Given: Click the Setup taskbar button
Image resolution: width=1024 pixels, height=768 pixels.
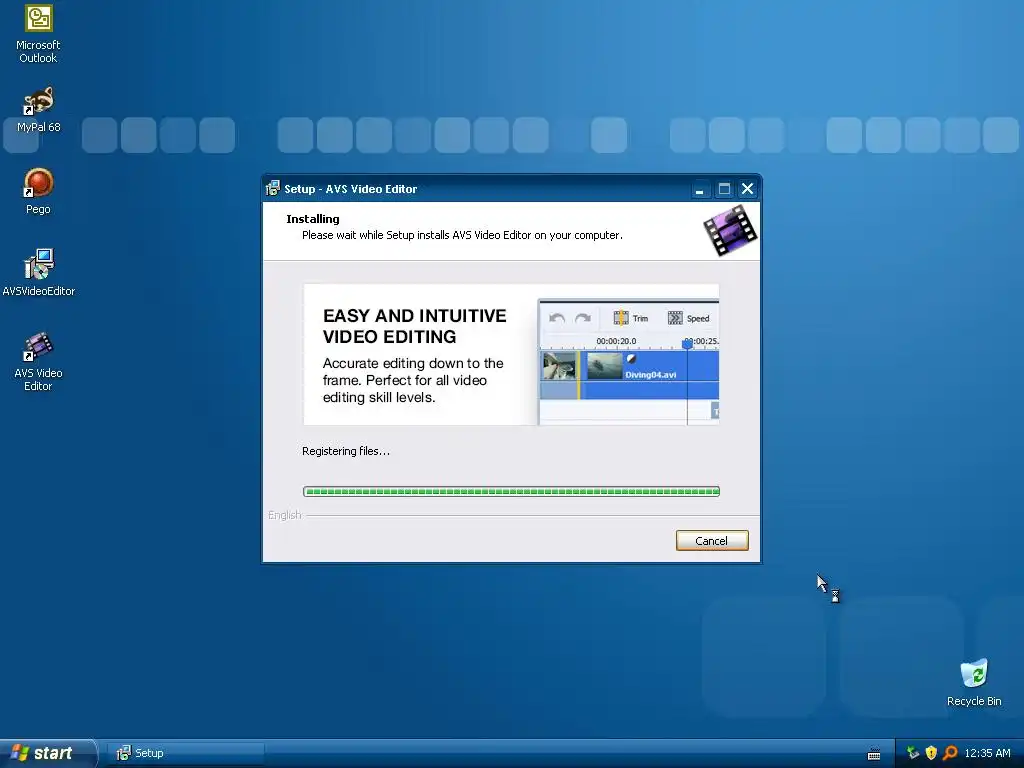Looking at the screenshot, I should tap(186, 753).
